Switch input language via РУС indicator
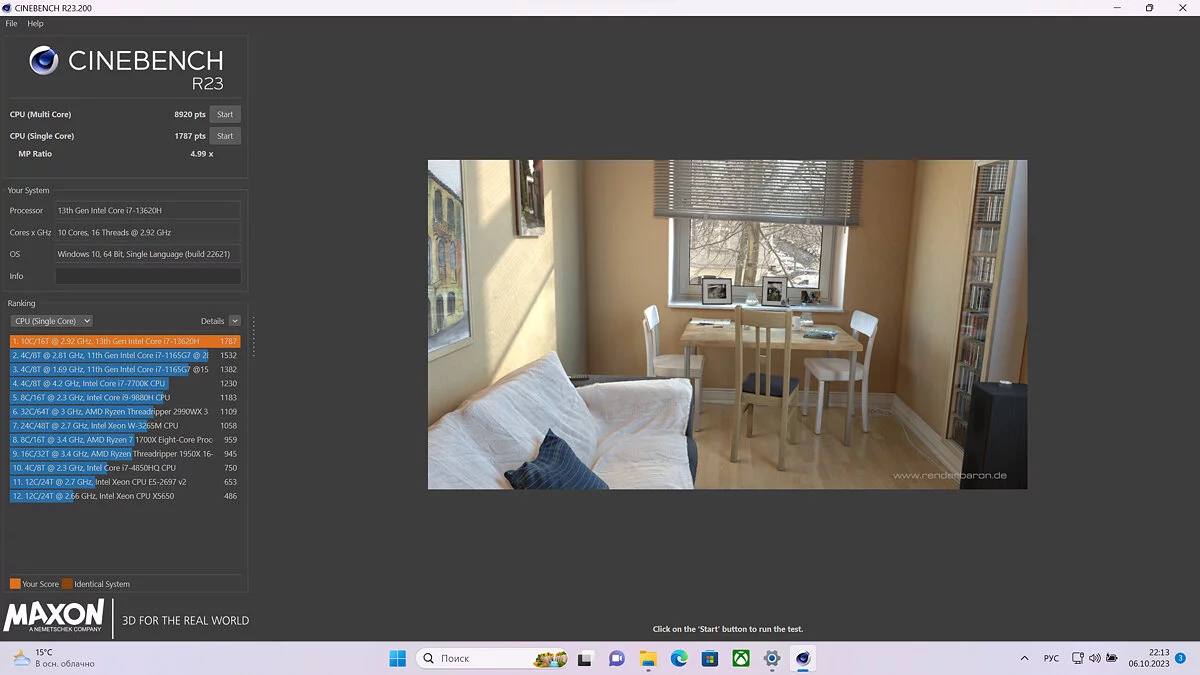 point(1051,658)
